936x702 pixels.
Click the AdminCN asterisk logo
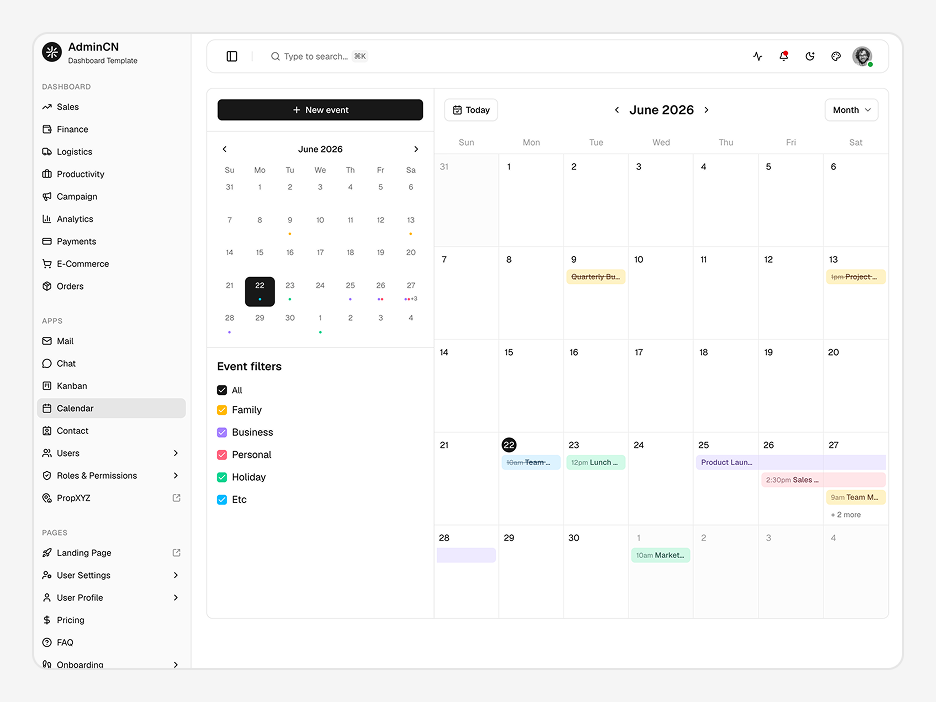coord(52,52)
